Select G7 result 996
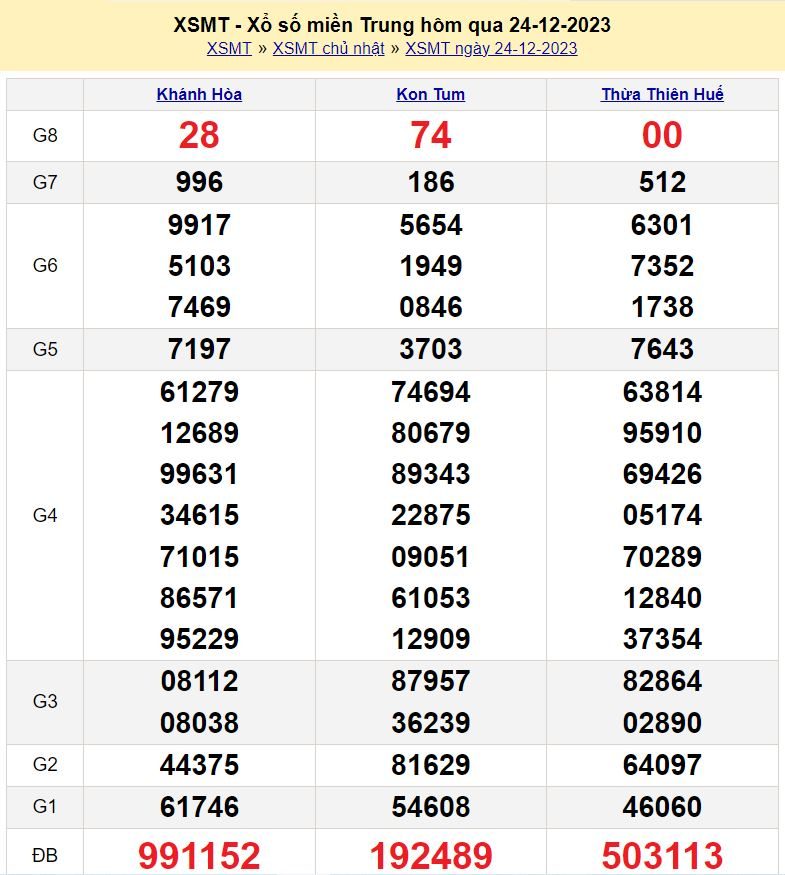Screen dimensions: 785x875 click(199, 182)
